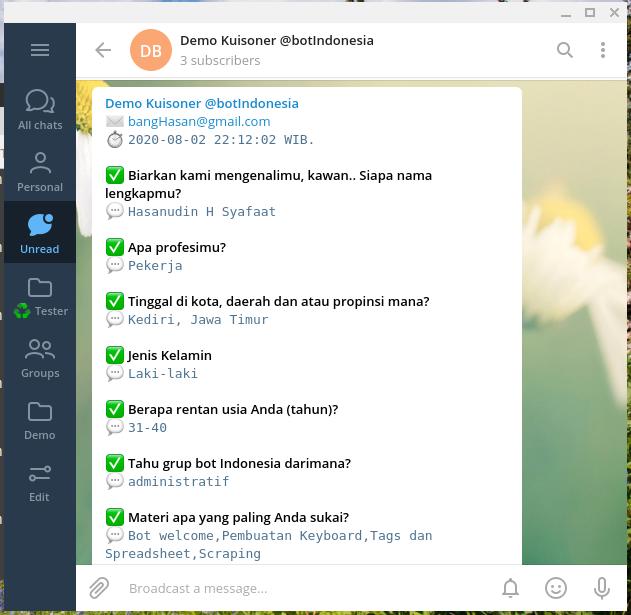This screenshot has height=615, width=631.
Task: Open the three-dot more options menu
Action: tap(602, 50)
